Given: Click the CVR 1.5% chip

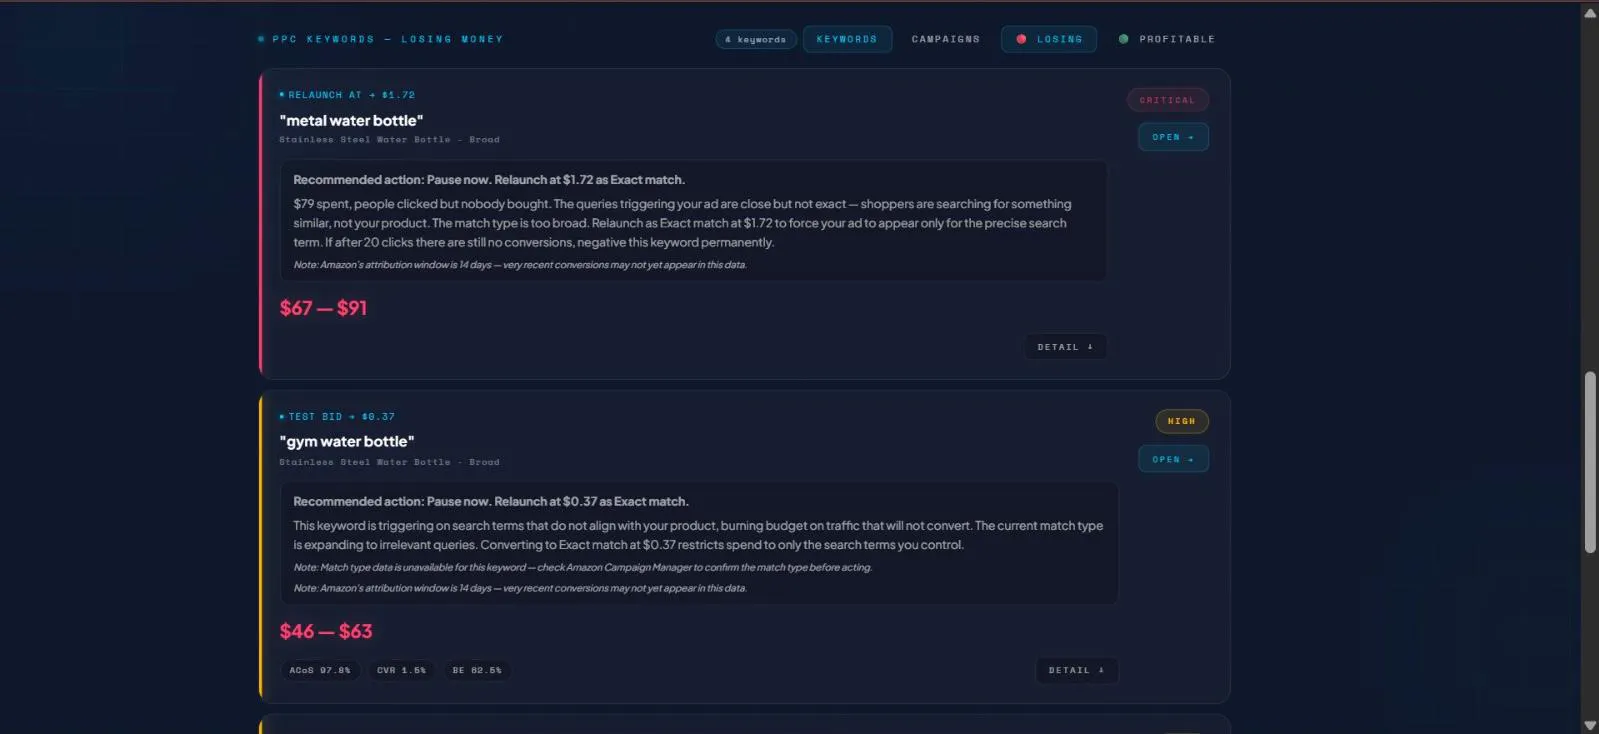Looking at the screenshot, I should click(401, 670).
